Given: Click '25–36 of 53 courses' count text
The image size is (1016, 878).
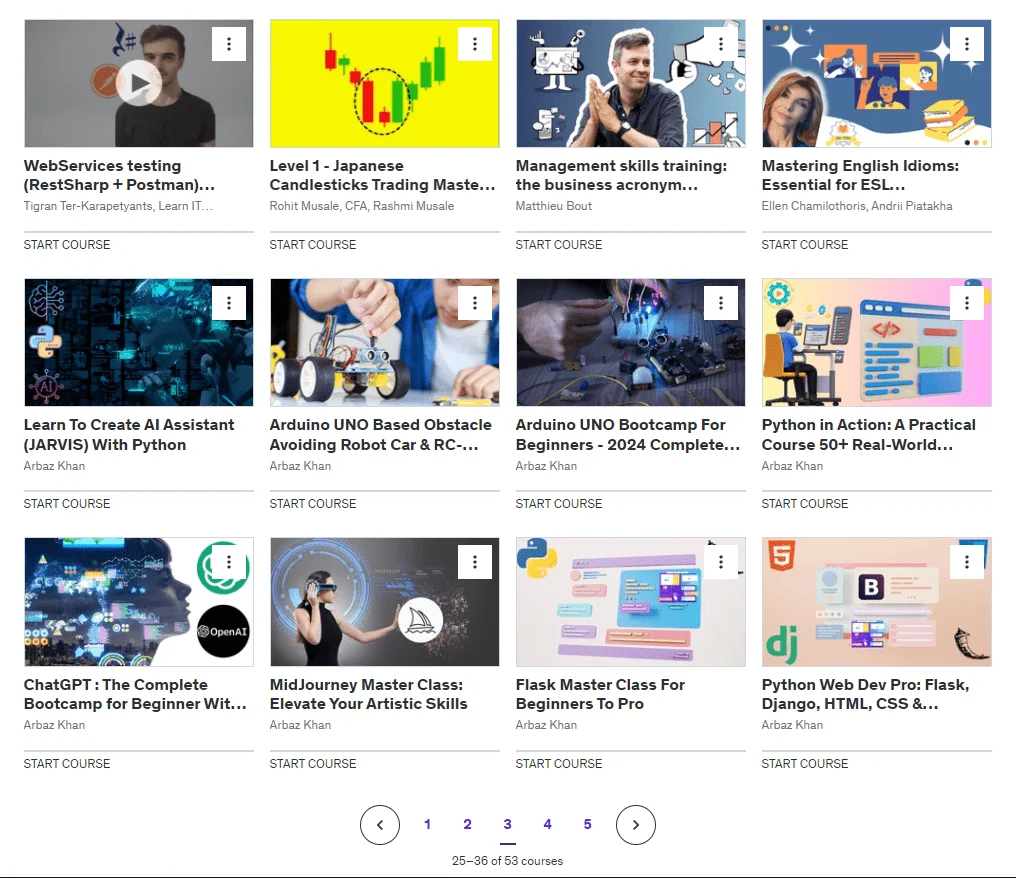Looking at the screenshot, I should point(507,861).
